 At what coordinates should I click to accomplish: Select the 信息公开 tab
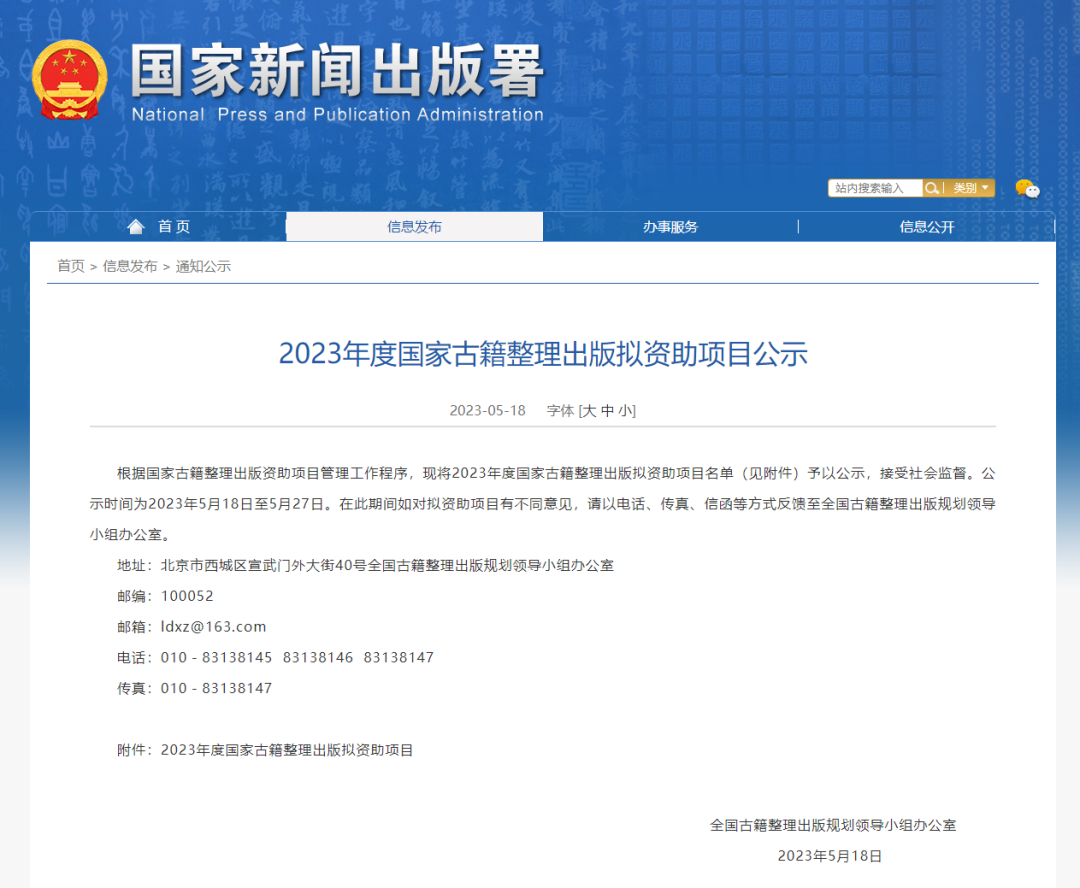point(927,226)
